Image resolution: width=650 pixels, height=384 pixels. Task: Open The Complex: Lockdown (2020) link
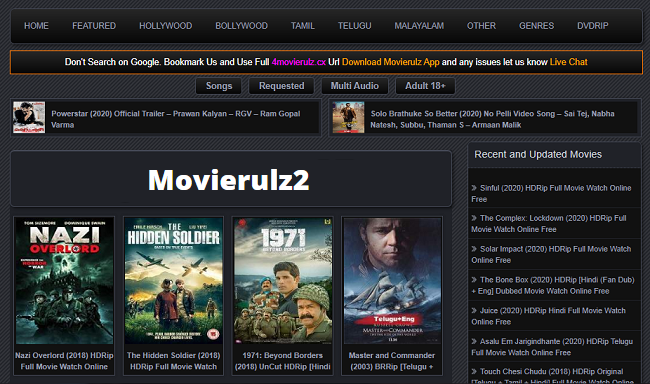[549, 224]
